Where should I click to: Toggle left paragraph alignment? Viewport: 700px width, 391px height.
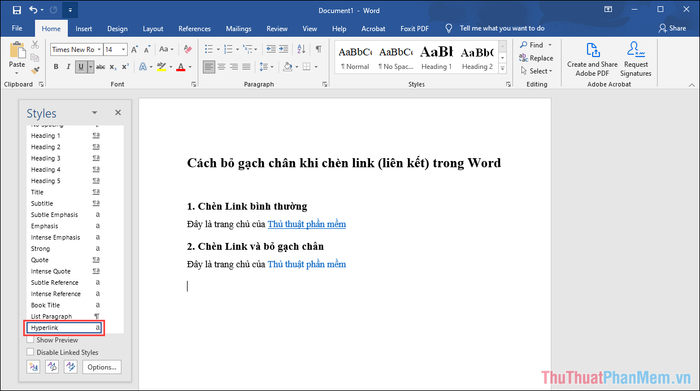click(208, 67)
